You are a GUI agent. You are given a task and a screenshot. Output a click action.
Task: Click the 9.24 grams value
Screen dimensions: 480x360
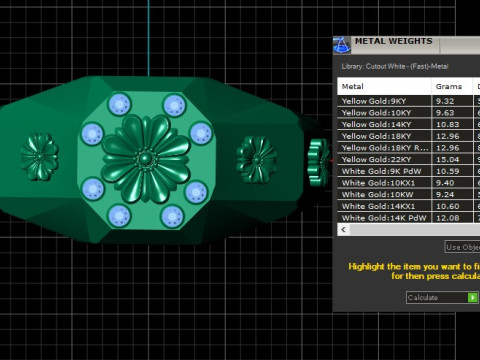[x=445, y=195]
